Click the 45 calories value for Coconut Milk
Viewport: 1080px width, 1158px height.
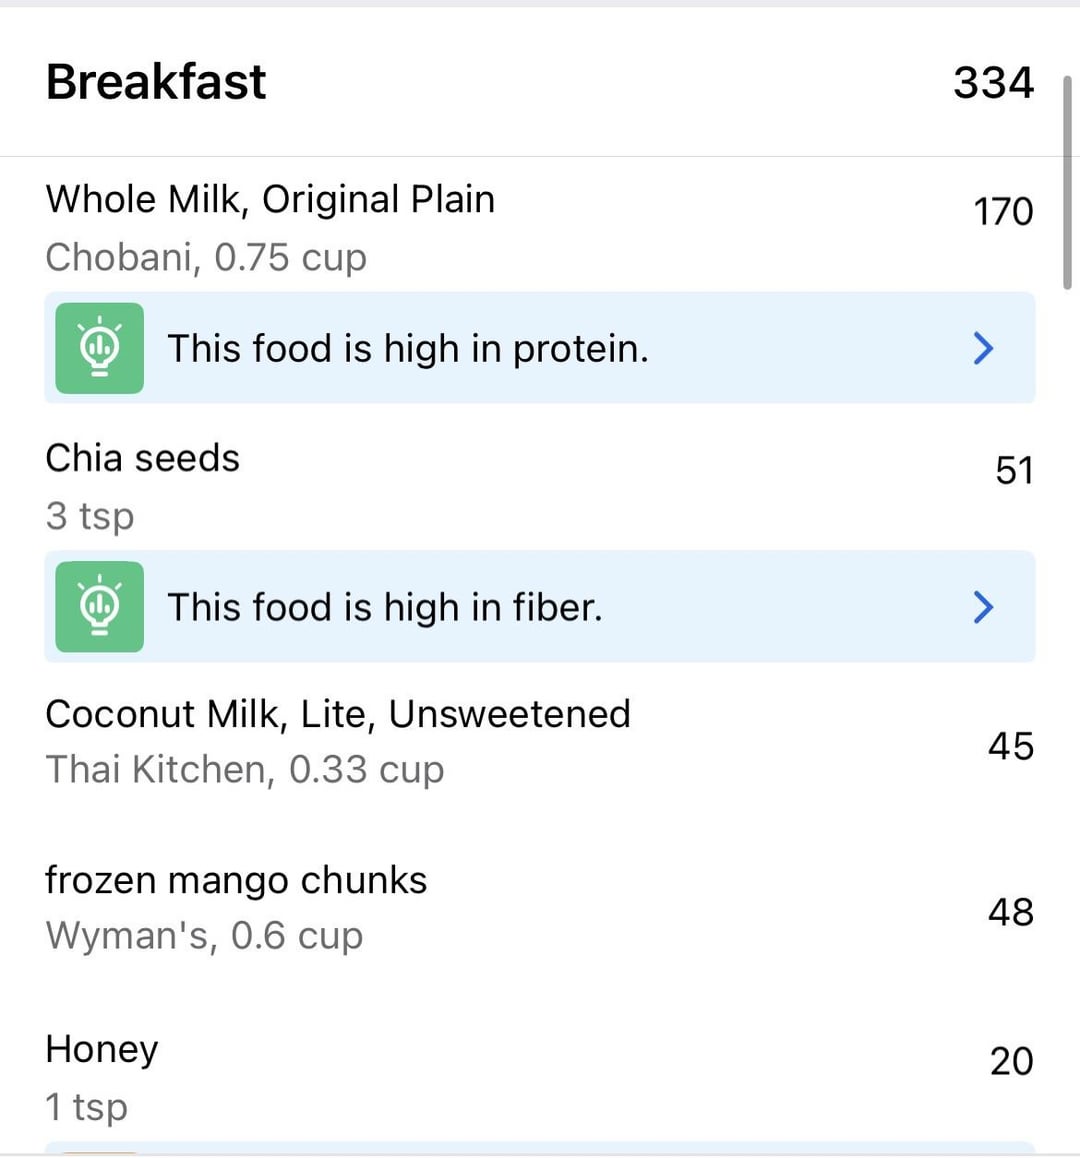pos(1010,746)
